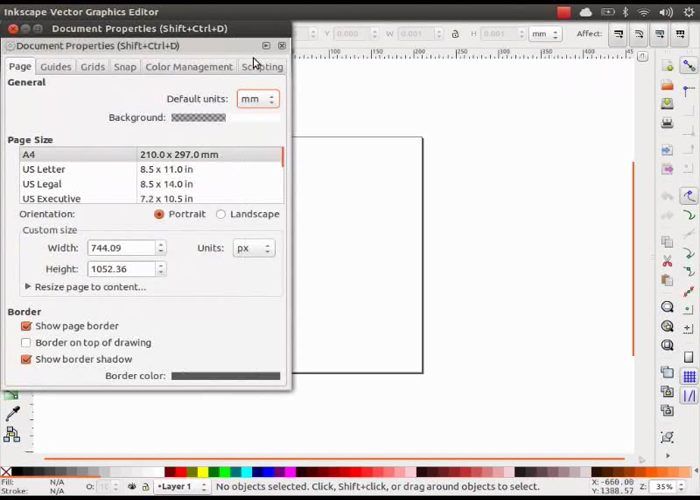The height and width of the screenshot is (500, 700).
Task: Pick yellow swatch from color palette
Action: 203,472
